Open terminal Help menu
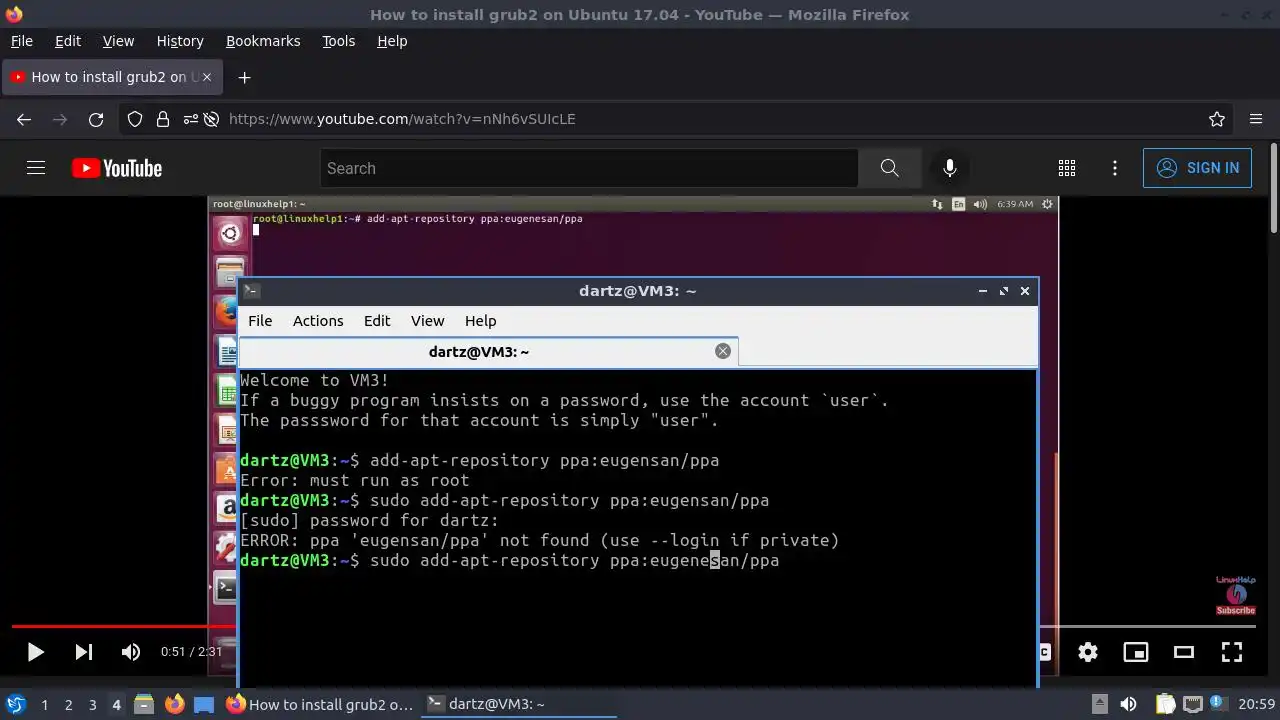1280x720 pixels. point(480,320)
